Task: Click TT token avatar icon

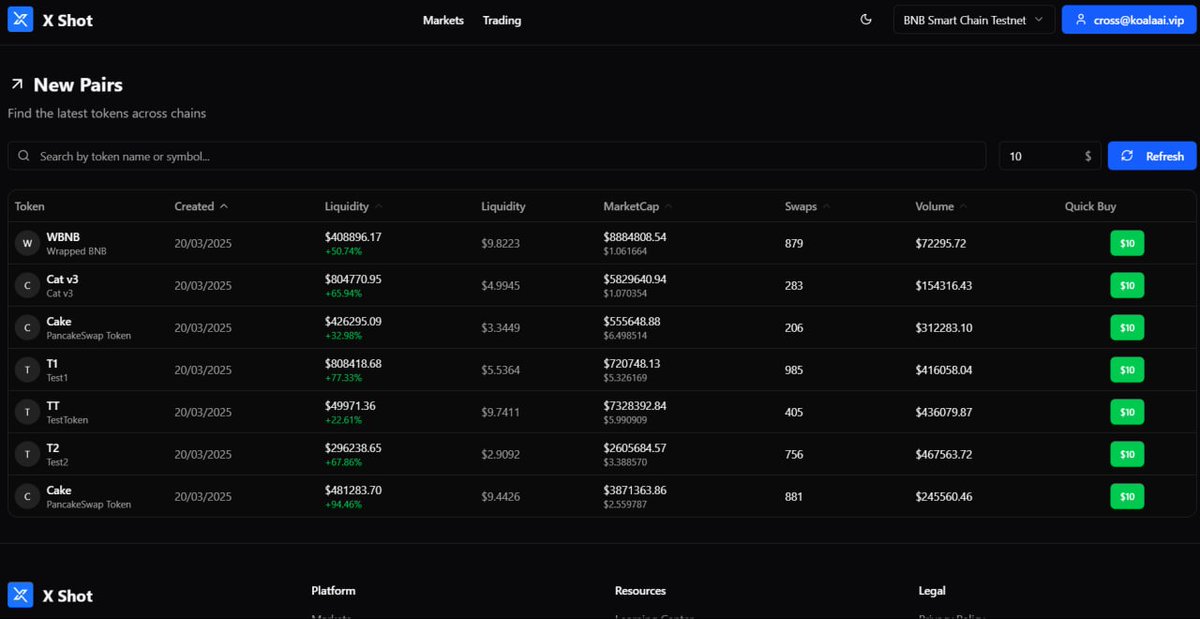Action: point(28,412)
